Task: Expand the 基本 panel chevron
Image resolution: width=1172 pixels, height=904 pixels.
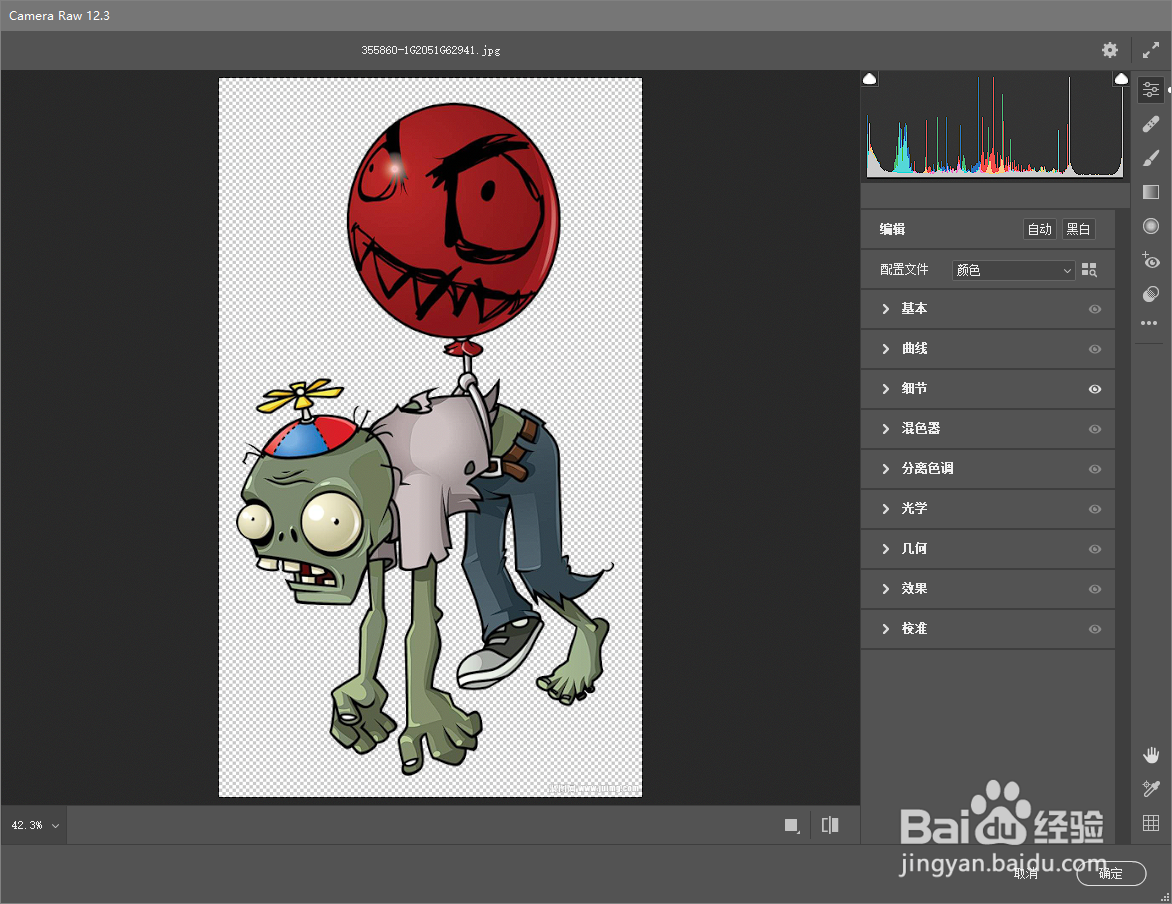Action: click(x=886, y=309)
